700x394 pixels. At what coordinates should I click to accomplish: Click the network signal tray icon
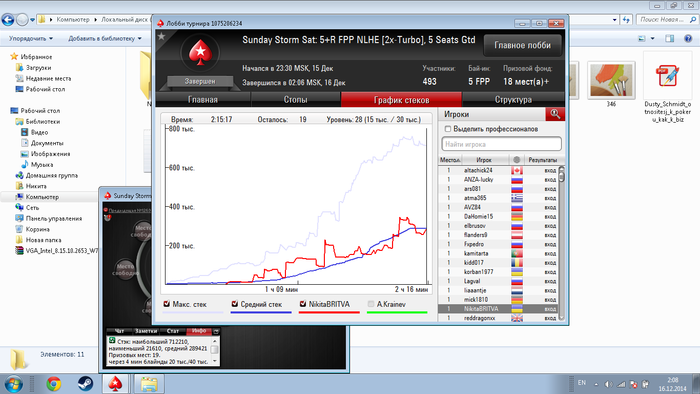click(621, 384)
